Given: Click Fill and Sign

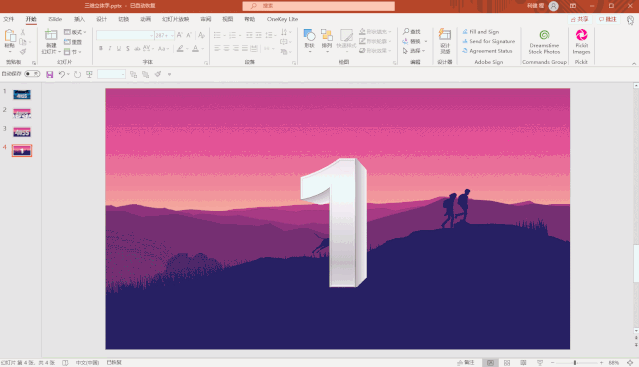Looking at the screenshot, I should [x=480, y=32].
